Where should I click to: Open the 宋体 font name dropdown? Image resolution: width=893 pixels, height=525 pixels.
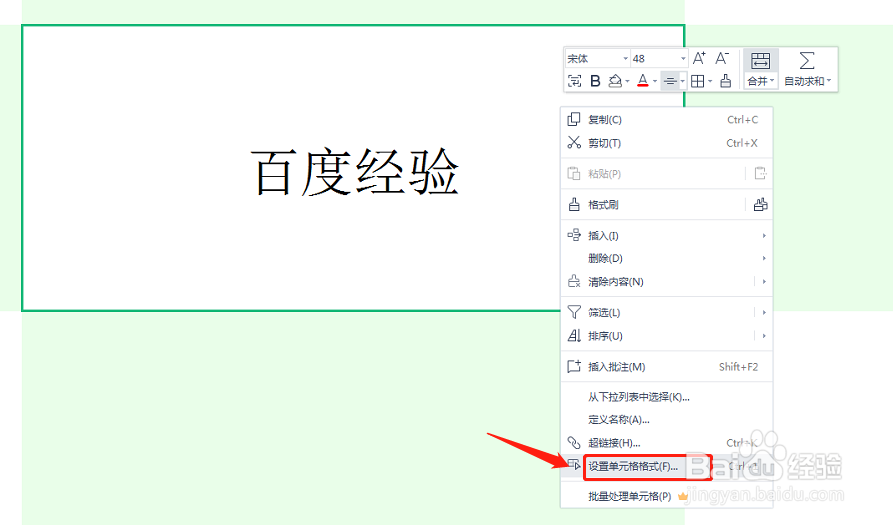coord(625,59)
